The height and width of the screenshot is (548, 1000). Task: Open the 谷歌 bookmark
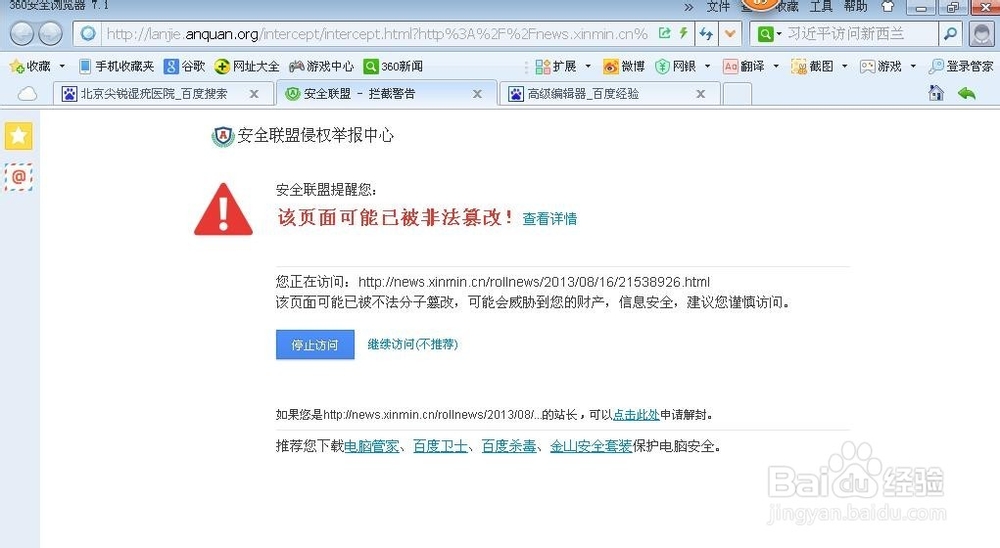(184, 66)
